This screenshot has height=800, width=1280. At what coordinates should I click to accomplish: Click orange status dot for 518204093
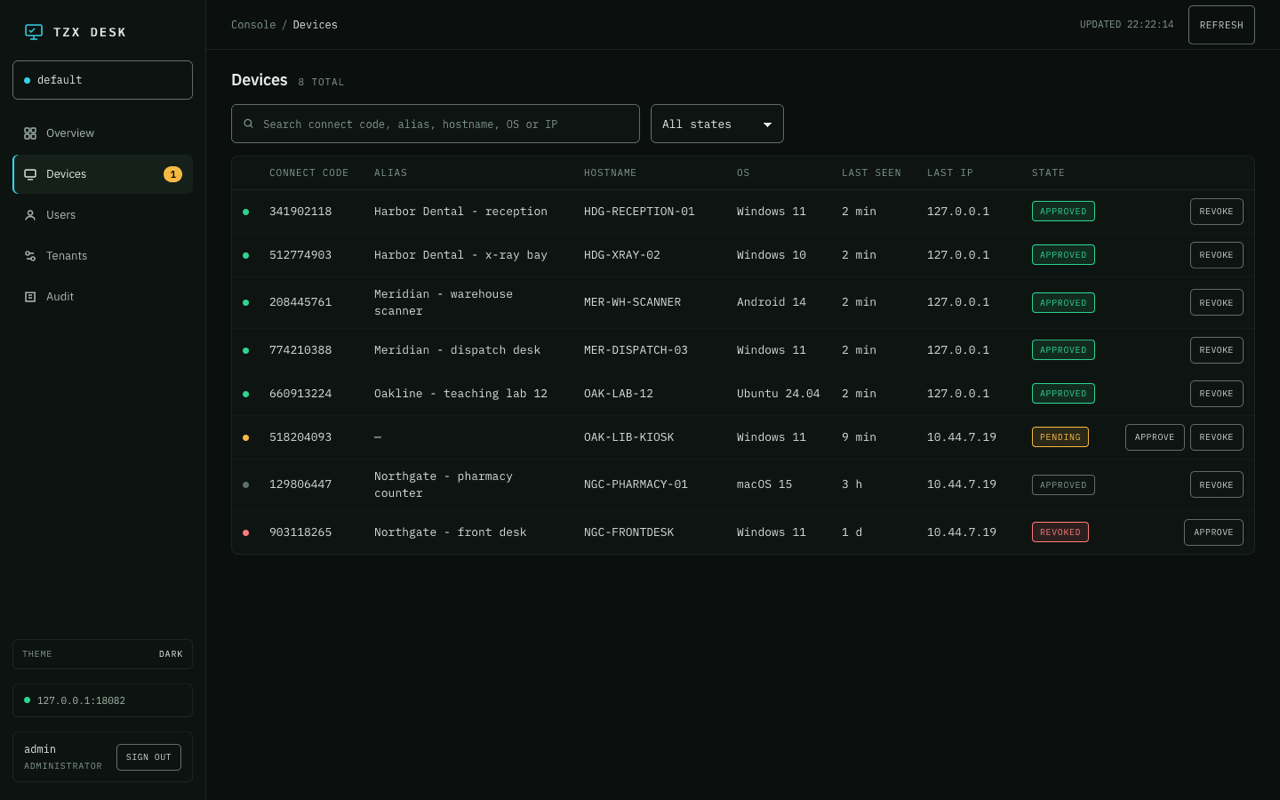pos(246,438)
